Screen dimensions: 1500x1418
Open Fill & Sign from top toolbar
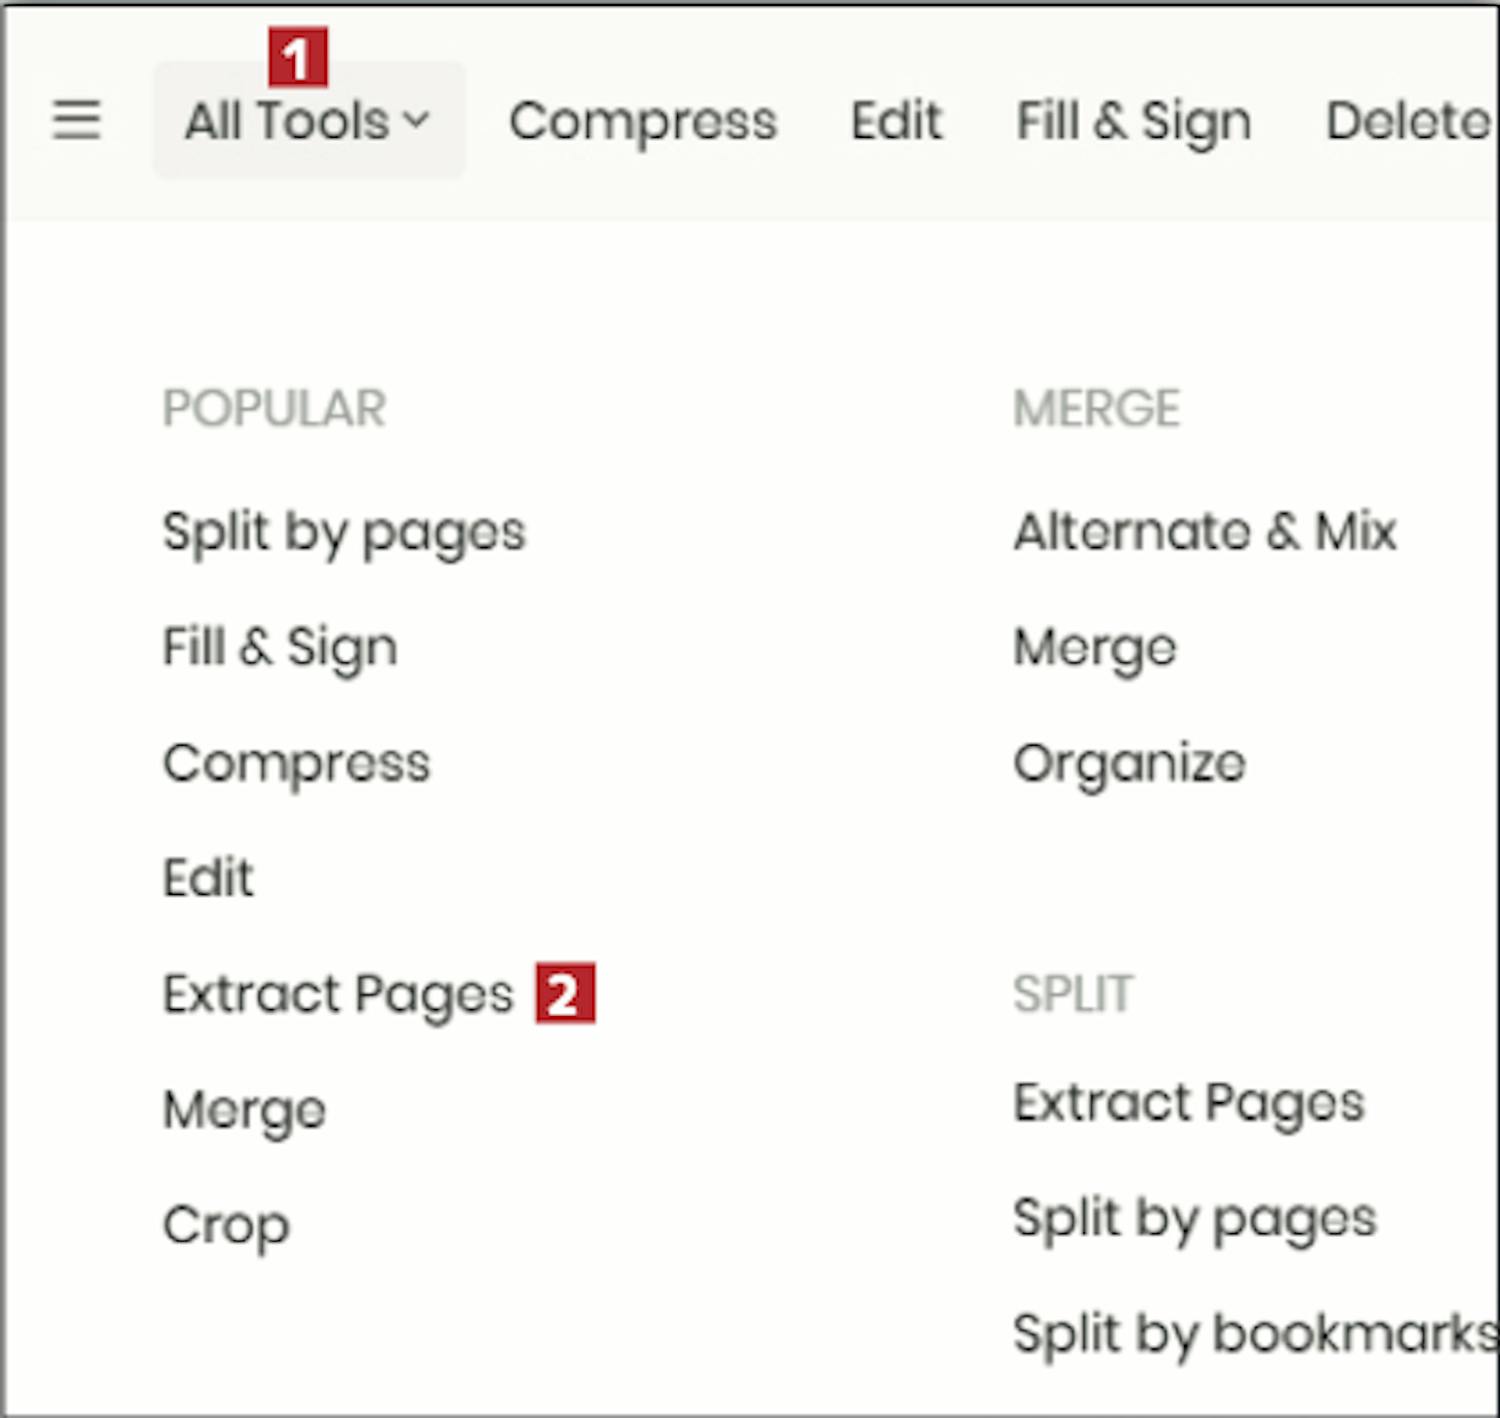point(1133,121)
